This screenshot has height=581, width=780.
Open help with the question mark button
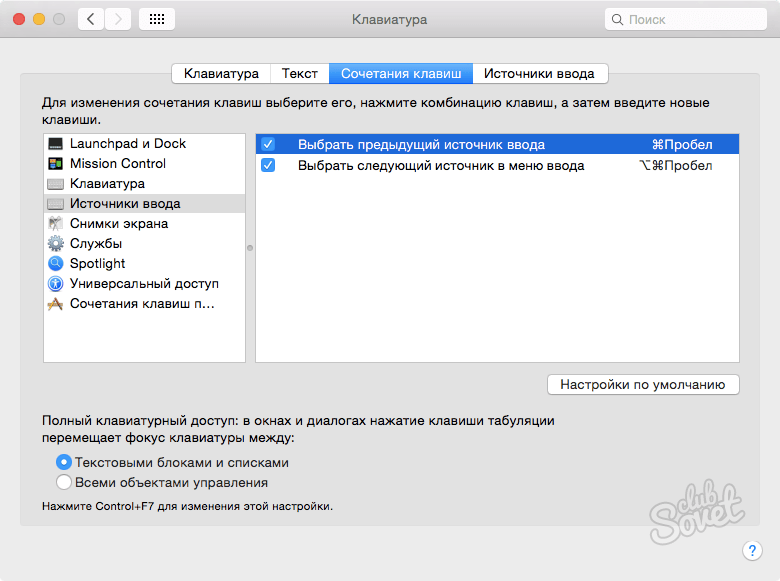(752, 551)
